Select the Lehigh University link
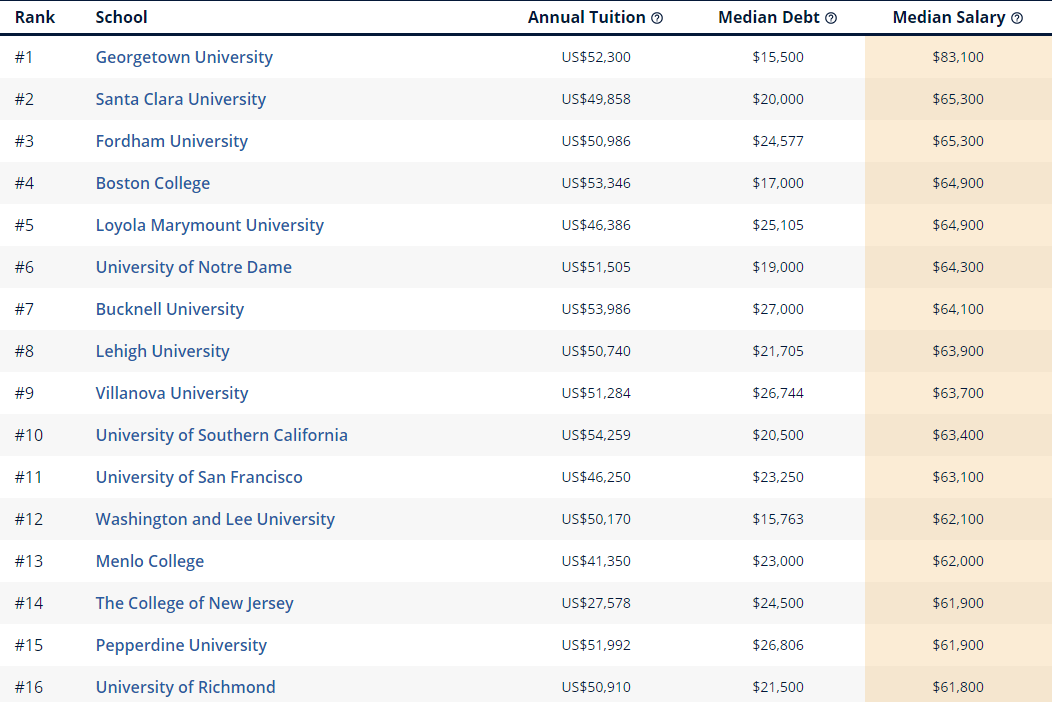This screenshot has height=702, width=1052. point(162,351)
